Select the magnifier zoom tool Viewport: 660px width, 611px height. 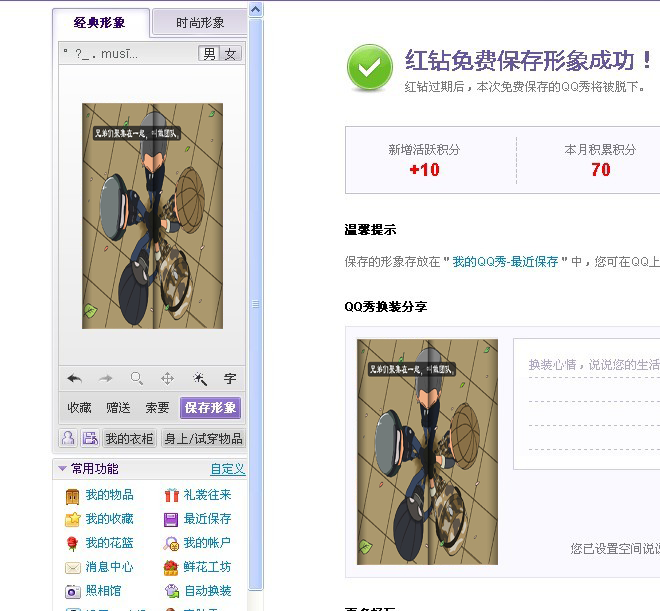click(x=136, y=378)
